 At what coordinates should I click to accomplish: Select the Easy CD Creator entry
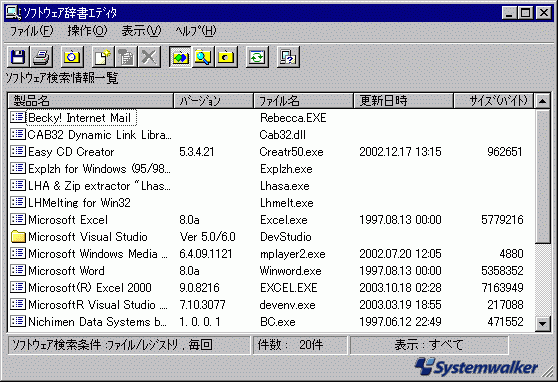71,152
